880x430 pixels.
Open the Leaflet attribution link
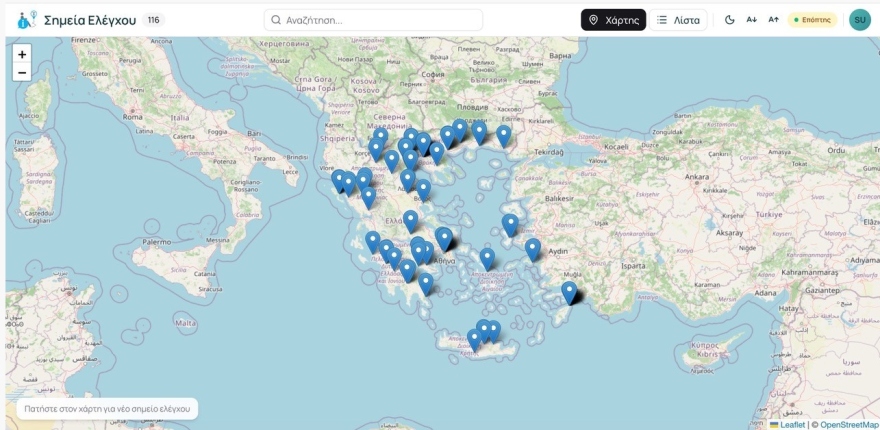point(787,425)
